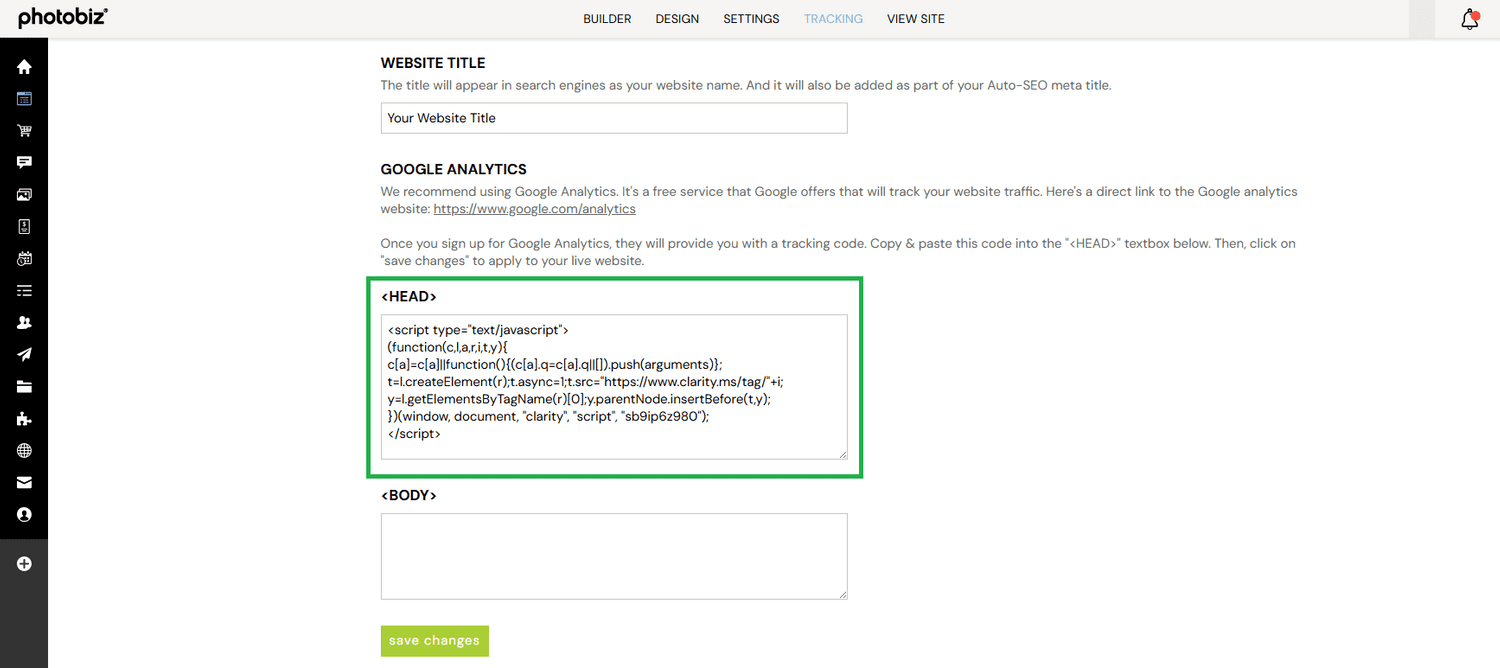
Task: Click the VIEW SITE link
Action: pos(915,19)
